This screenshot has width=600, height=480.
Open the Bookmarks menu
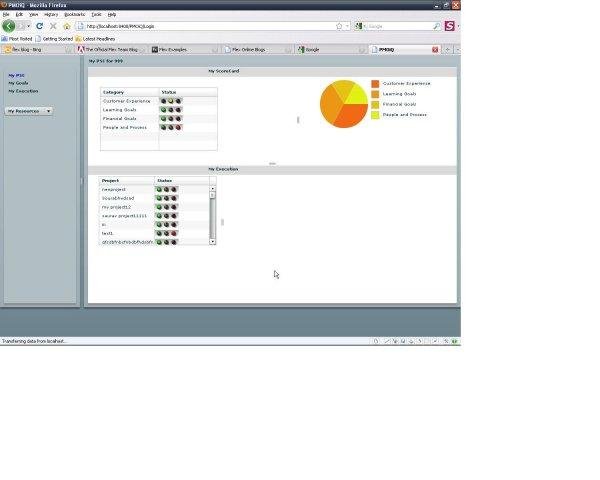75,15
